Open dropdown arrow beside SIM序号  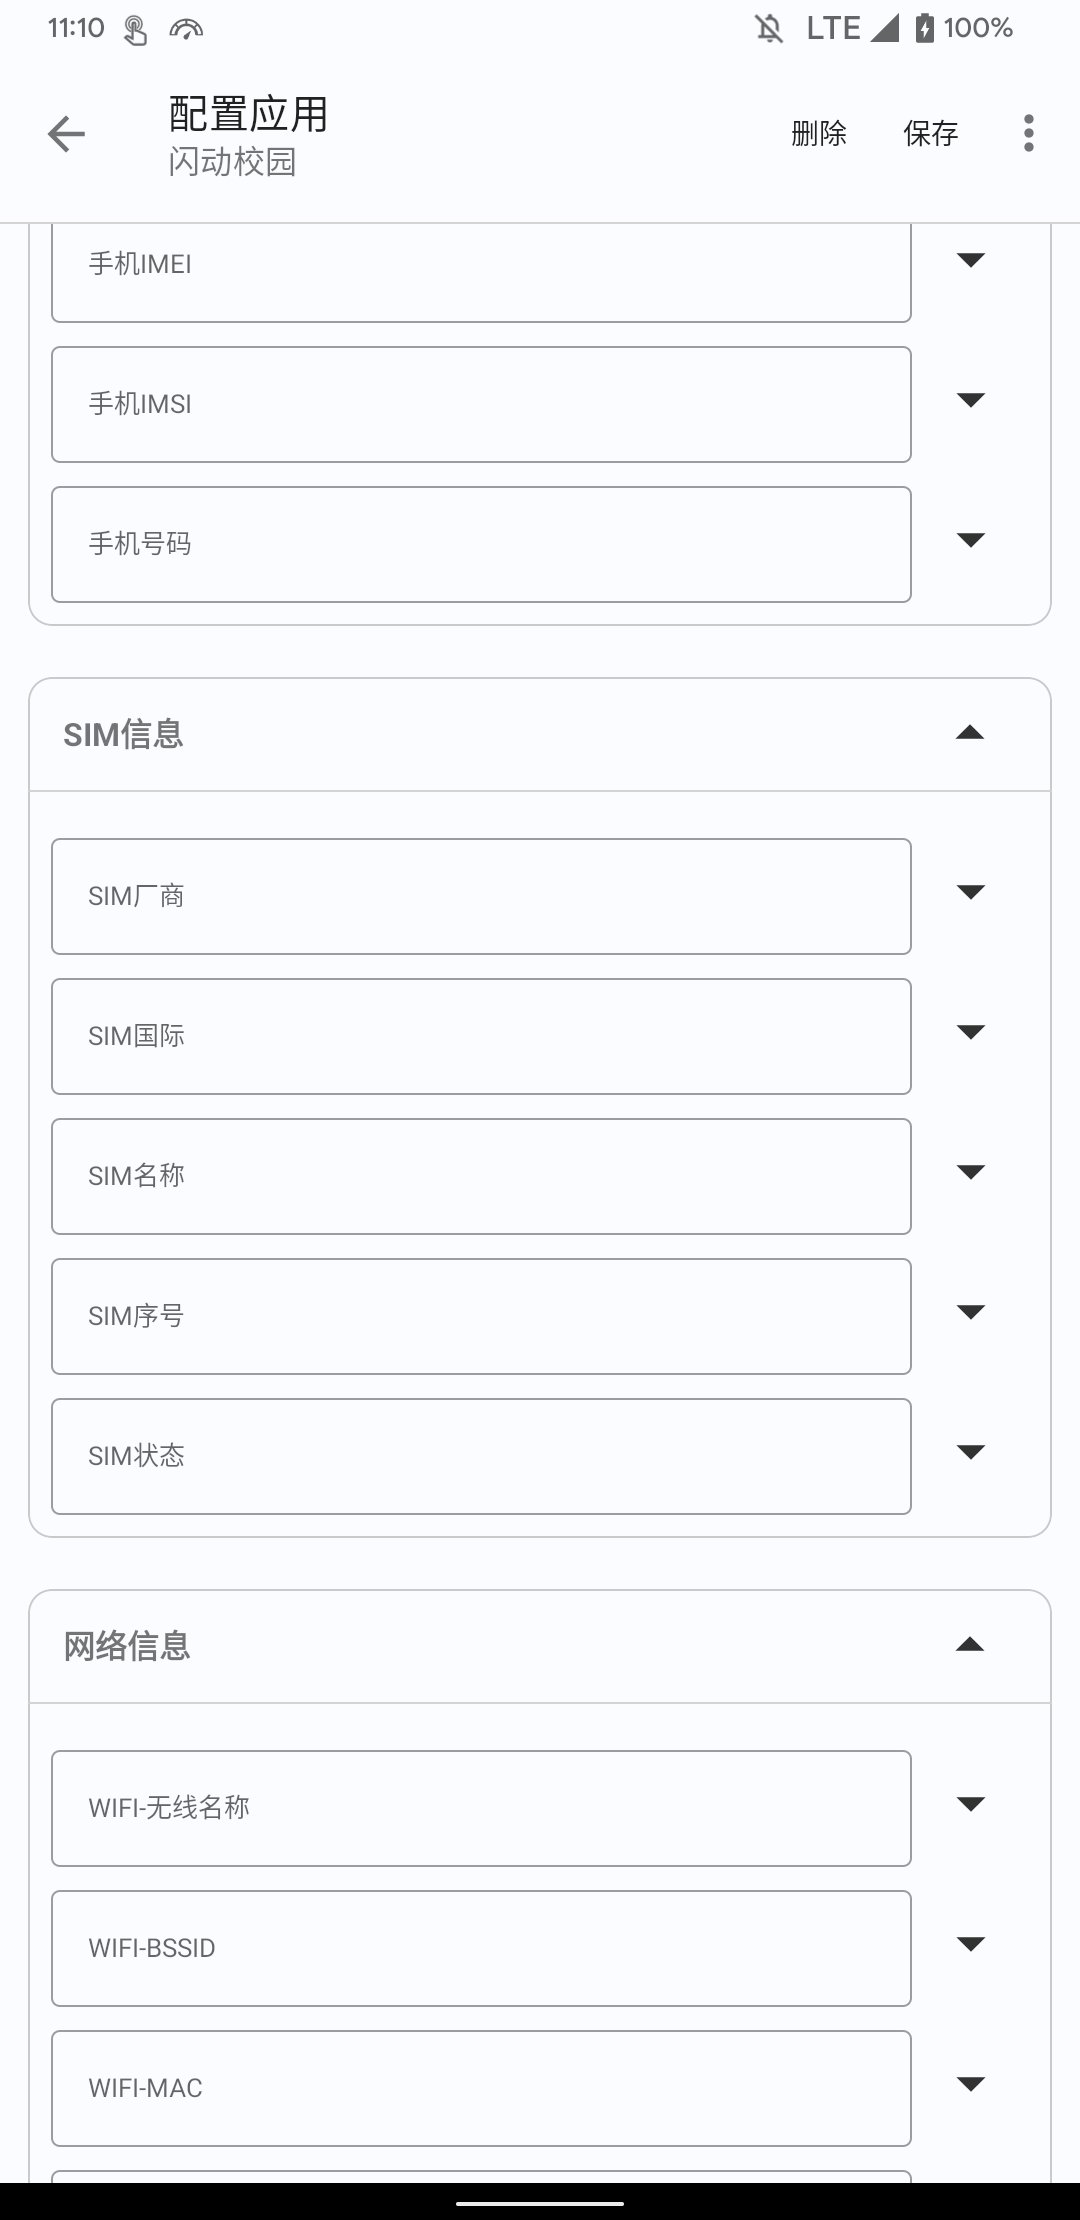(x=971, y=1313)
